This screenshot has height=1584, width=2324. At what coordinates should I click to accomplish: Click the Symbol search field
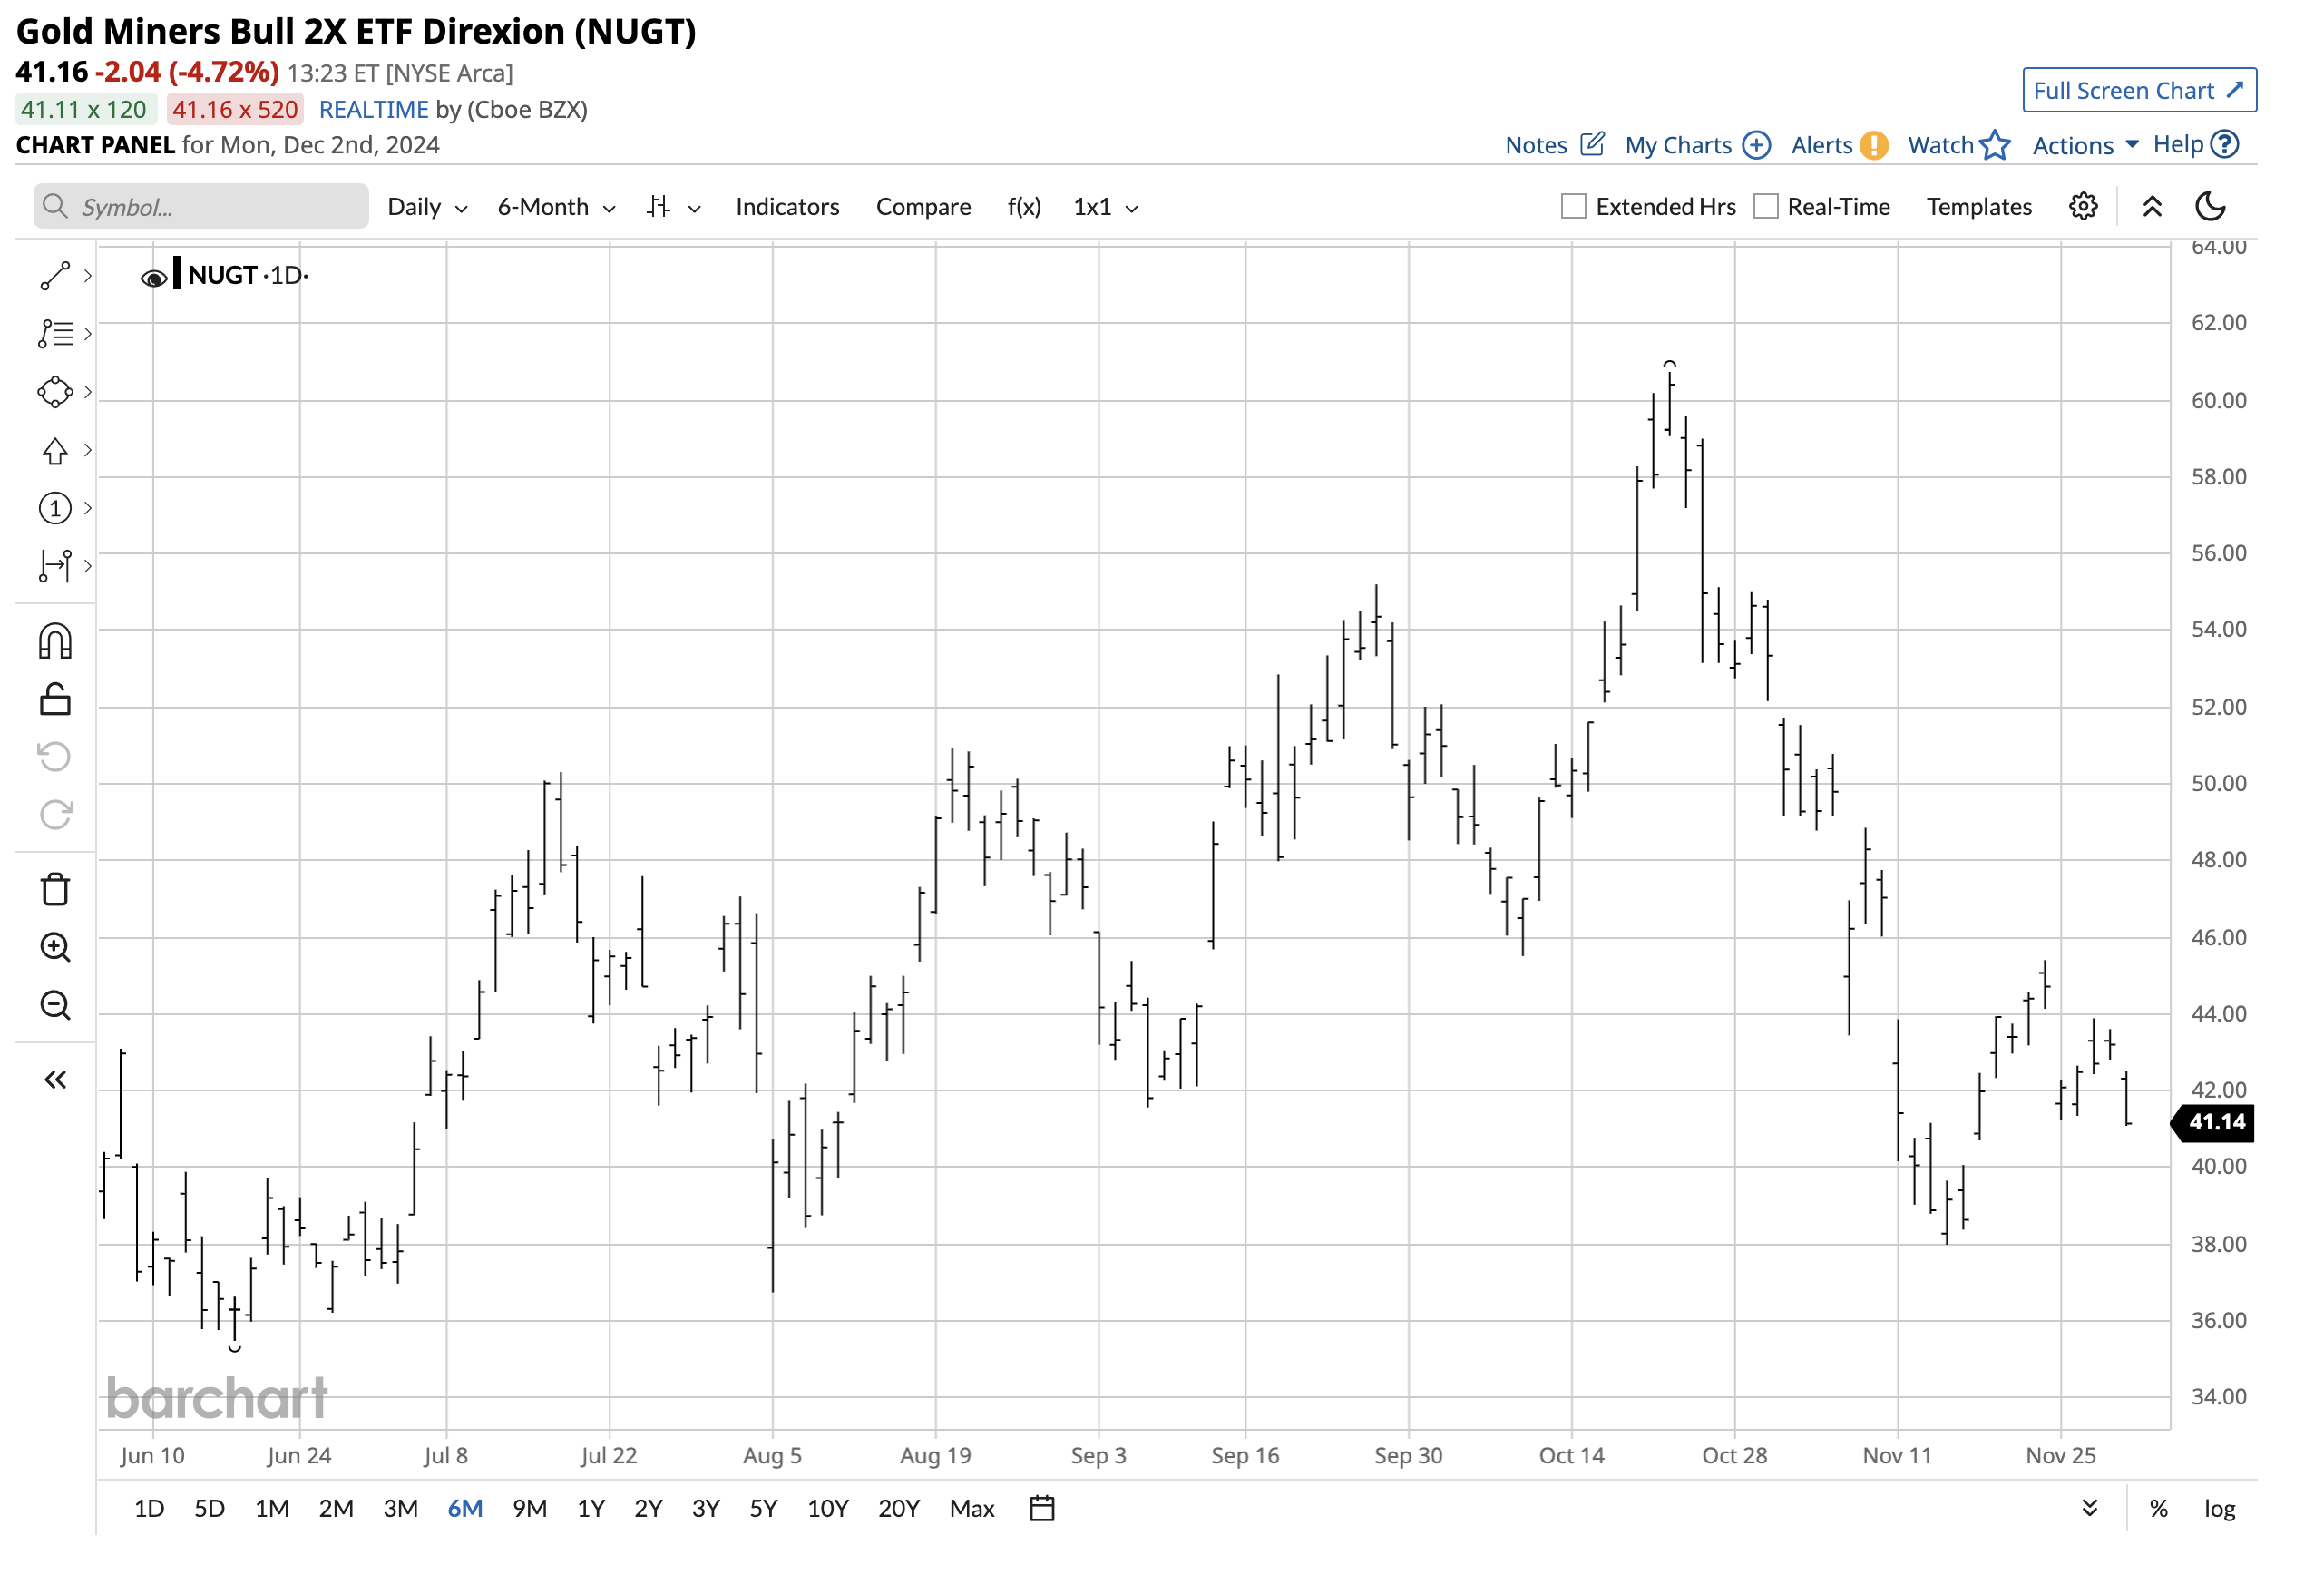tap(200, 207)
